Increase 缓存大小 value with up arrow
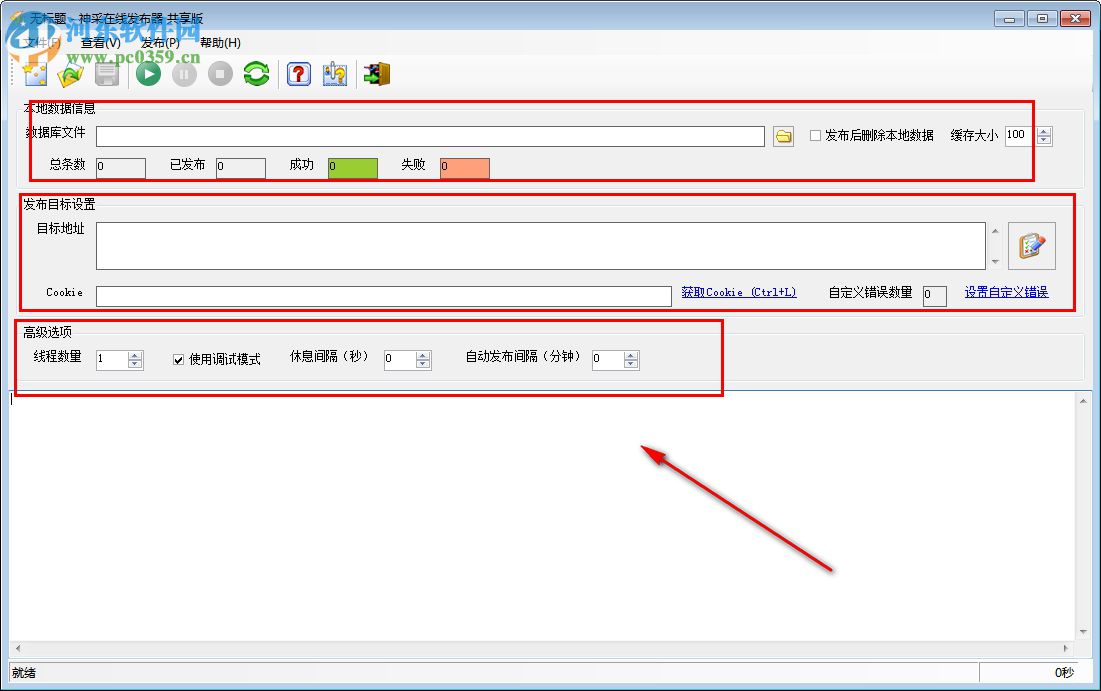 point(1044,131)
